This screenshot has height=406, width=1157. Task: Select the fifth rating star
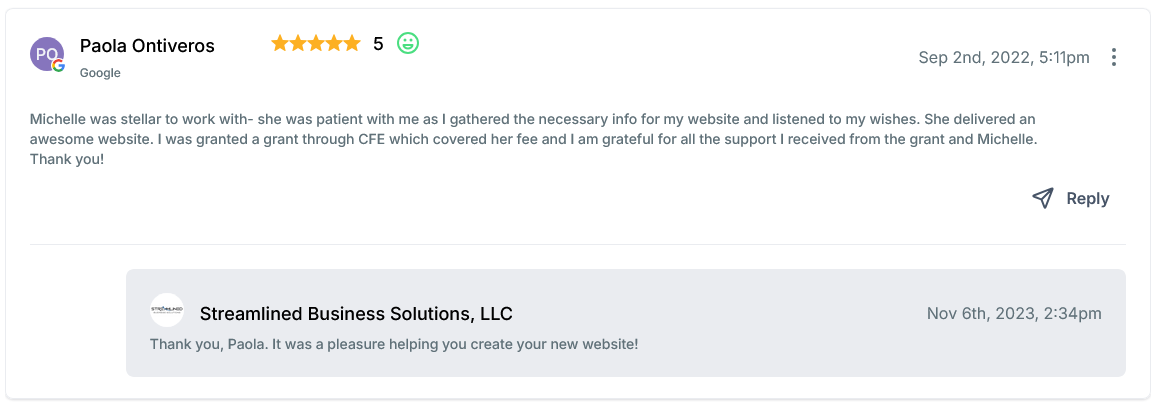click(x=351, y=43)
